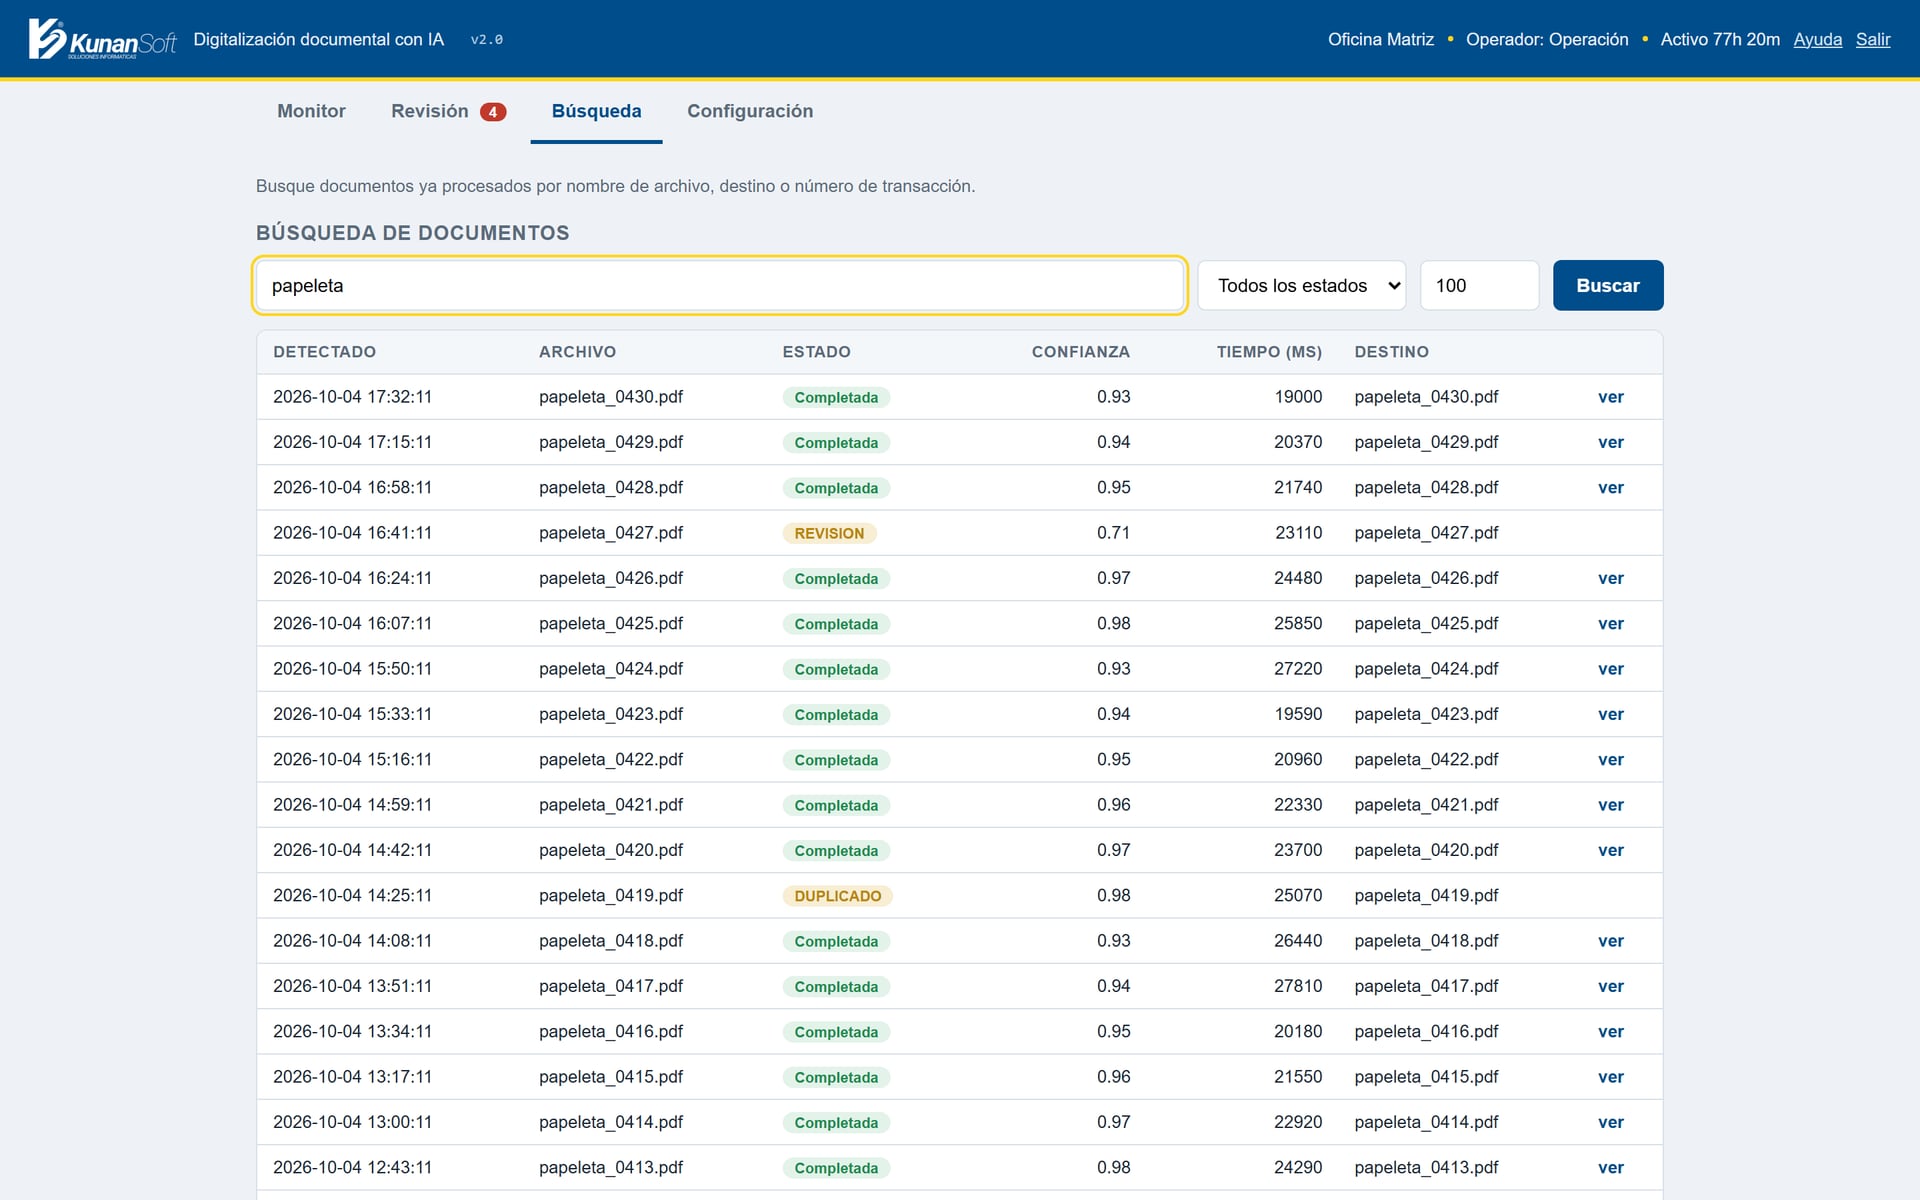This screenshot has width=1920, height=1200.
Task: Click the red Revisión count badge
Action: pos(493,112)
